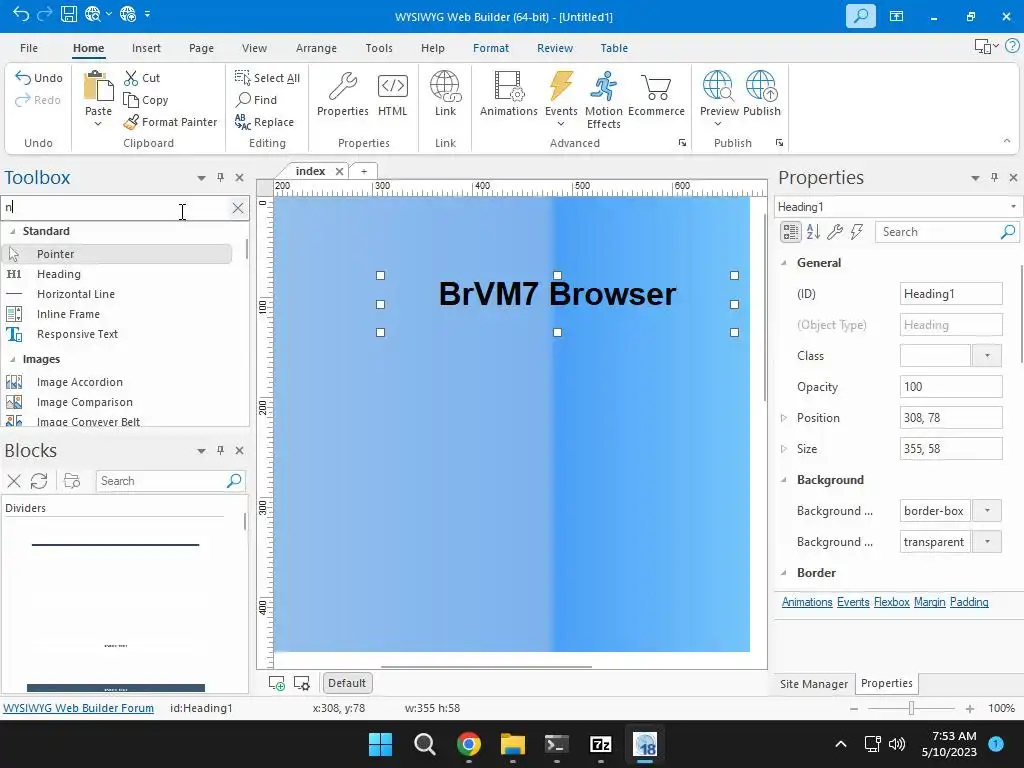The width and height of the screenshot is (1024, 768).
Task: Open the Heading1 object selector dropdown
Action: tap(1013, 206)
